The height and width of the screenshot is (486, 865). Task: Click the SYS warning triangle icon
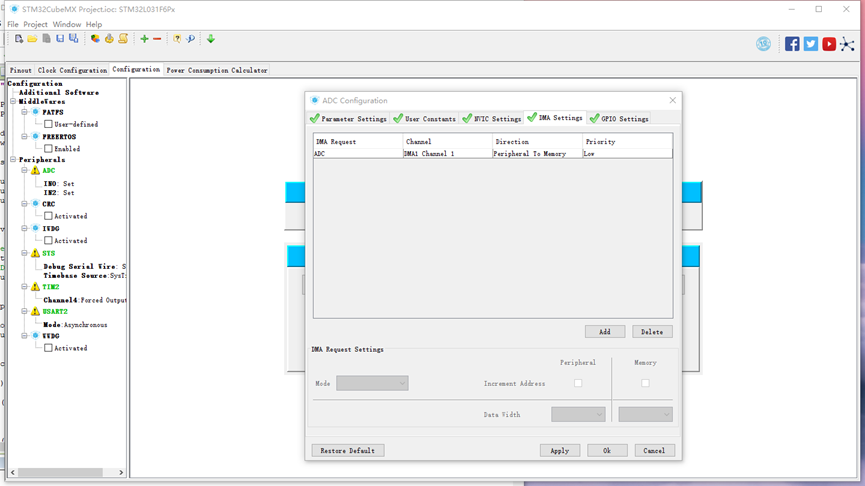pyautogui.click(x=35, y=253)
